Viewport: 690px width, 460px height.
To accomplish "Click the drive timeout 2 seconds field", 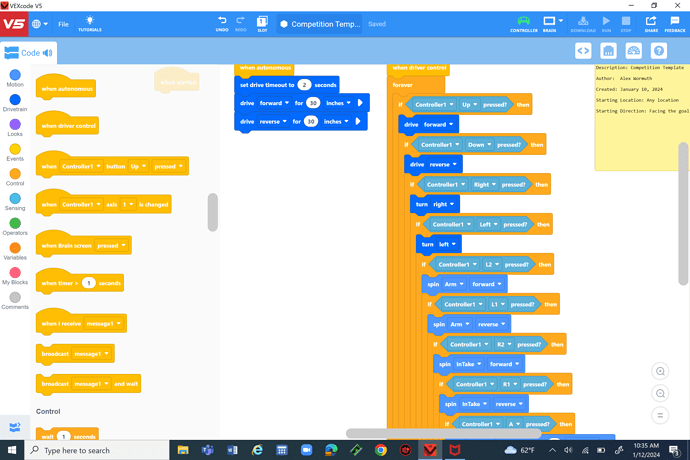I will [x=304, y=85].
